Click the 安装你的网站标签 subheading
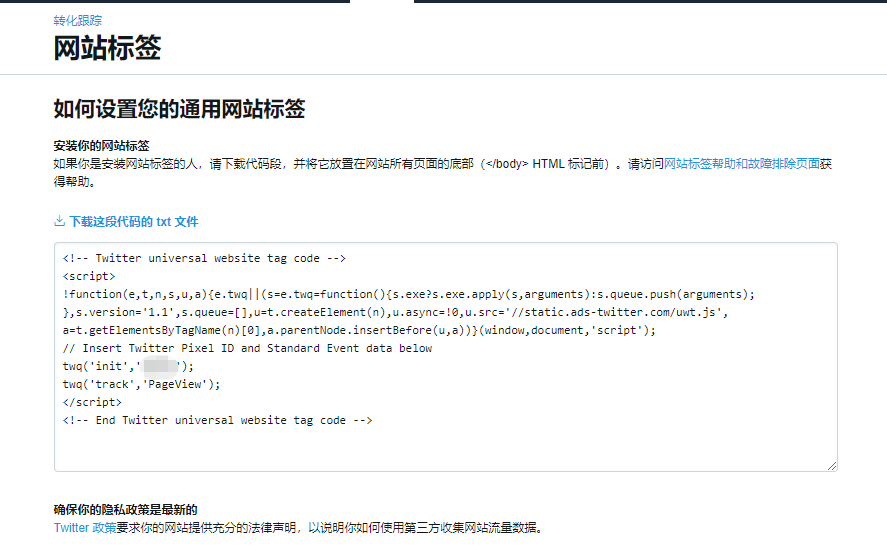 [101, 146]
